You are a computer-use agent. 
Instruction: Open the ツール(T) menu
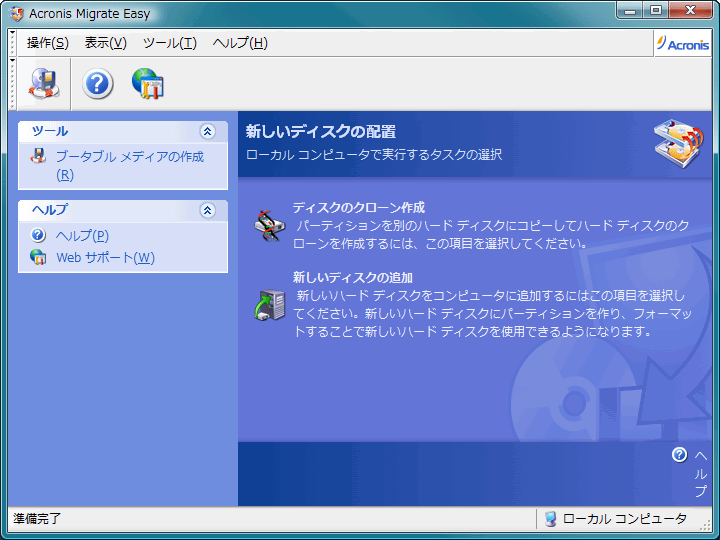click(x=170, y=43)
